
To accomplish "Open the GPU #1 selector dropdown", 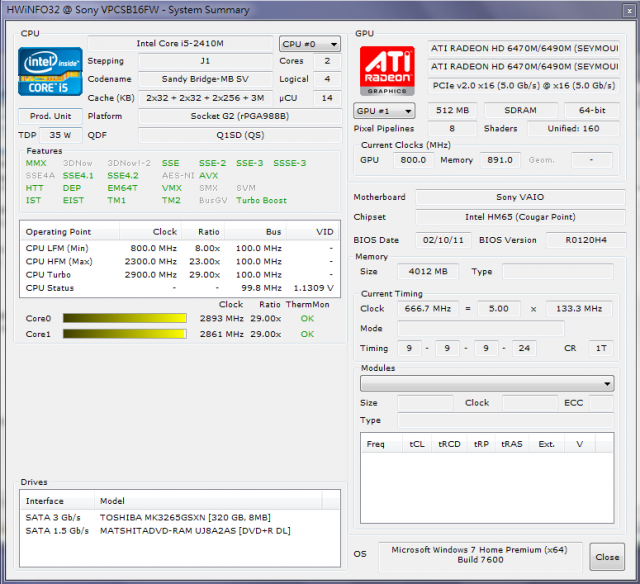I will [384, 111].
